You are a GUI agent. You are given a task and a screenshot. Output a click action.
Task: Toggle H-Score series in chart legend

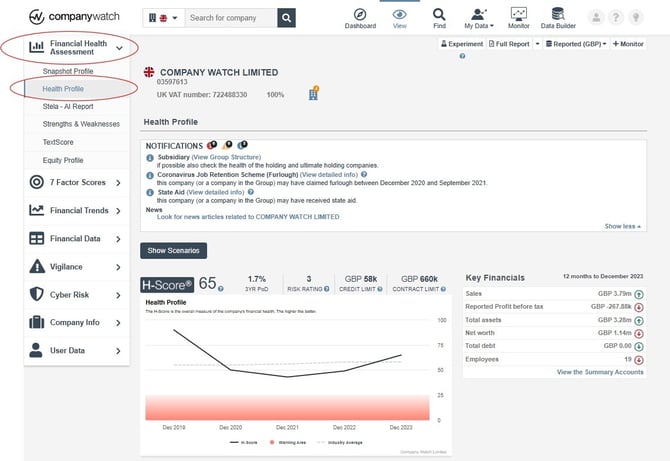244,443
